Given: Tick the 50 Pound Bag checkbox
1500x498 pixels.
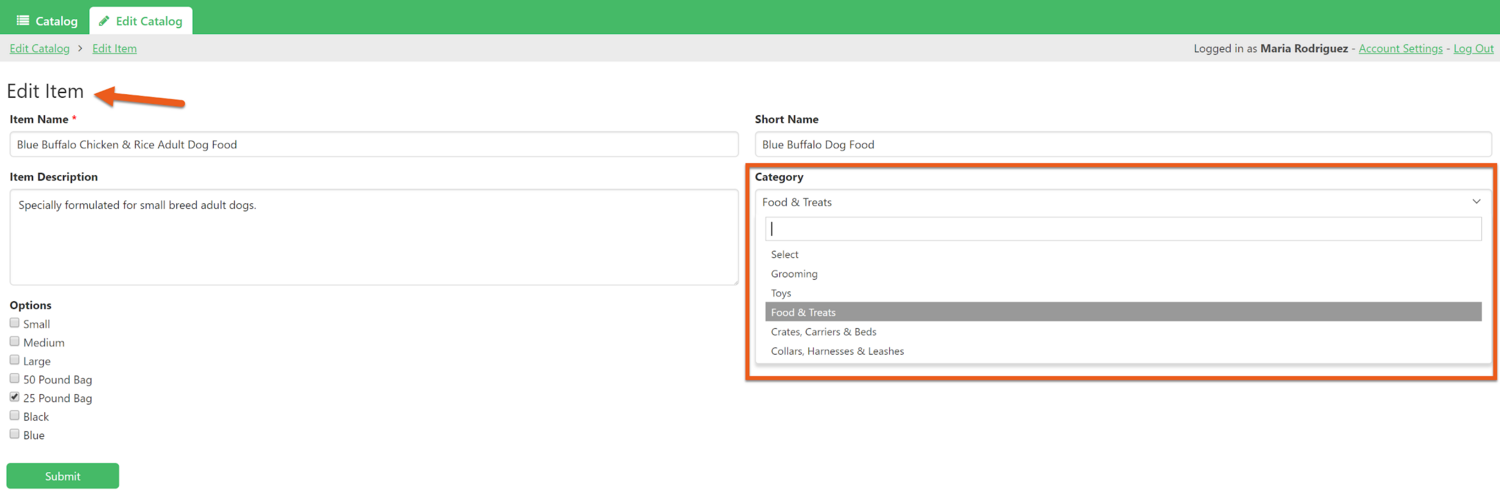Looking at the screenshot, I should [15, 379].
